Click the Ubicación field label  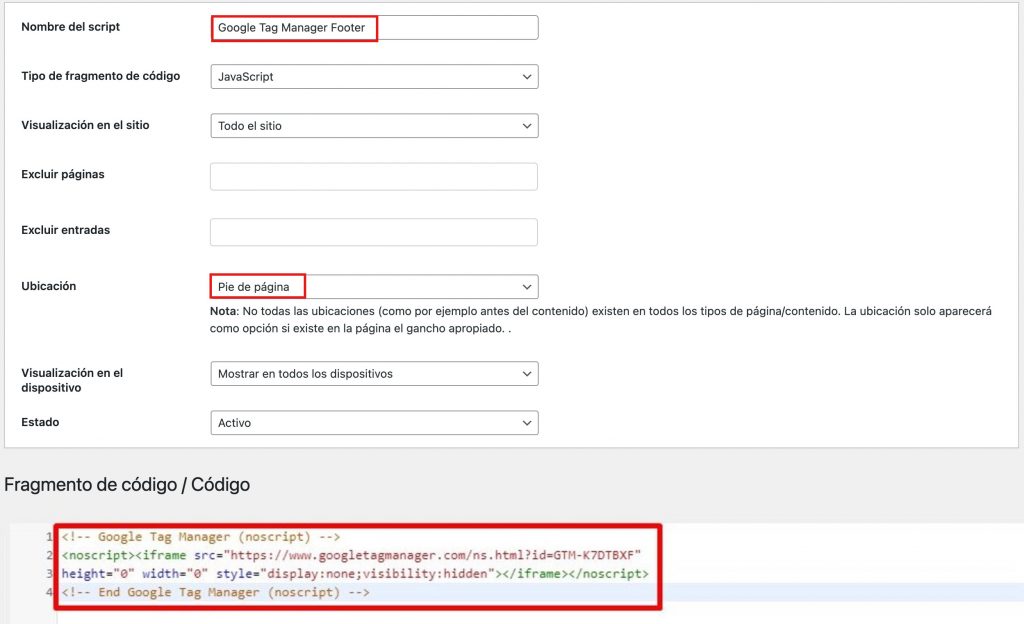pyautogui.click(x=49, y=286)
